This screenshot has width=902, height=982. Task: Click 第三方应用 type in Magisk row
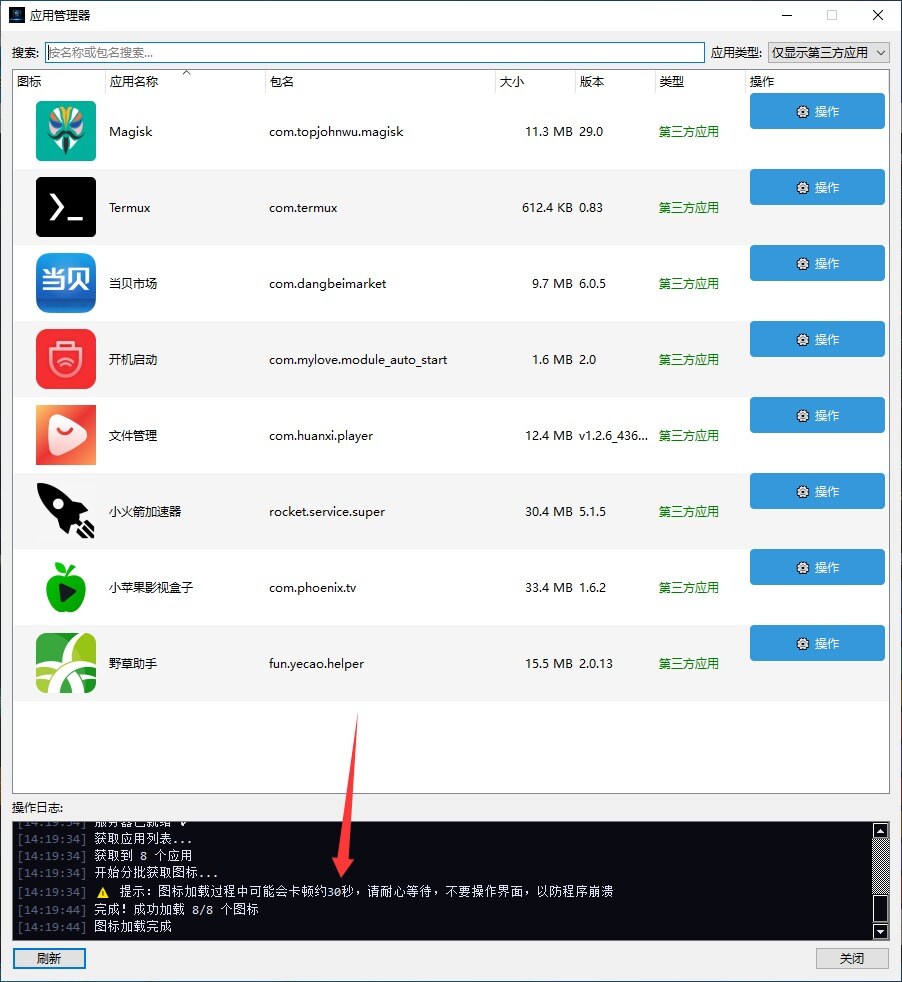click(688, 132)
